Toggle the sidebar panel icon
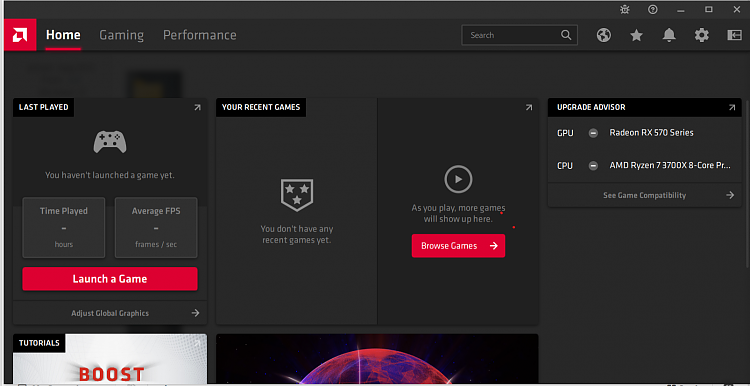 coord(734,35)
